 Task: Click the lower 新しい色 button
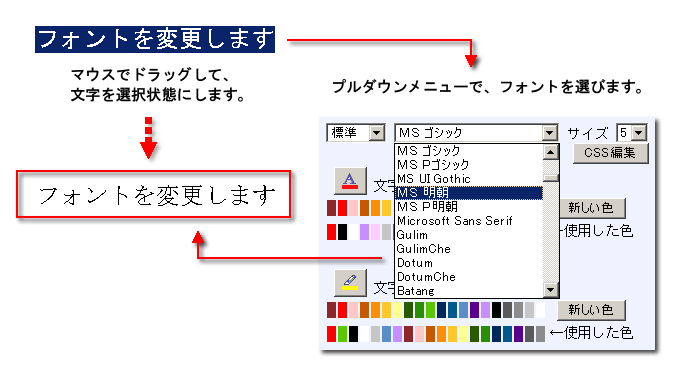click(x=591, y=310)
